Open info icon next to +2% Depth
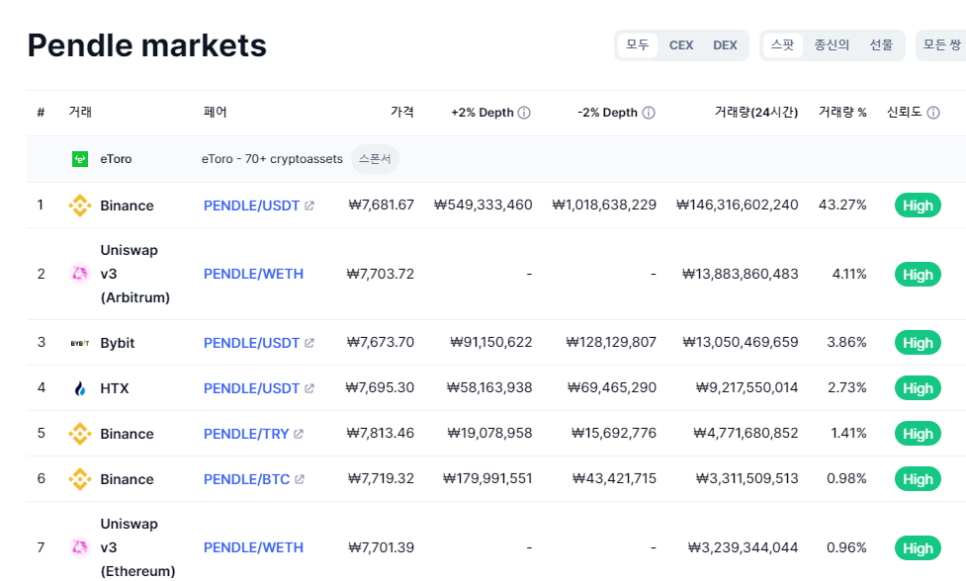 (x=524, y=112)
